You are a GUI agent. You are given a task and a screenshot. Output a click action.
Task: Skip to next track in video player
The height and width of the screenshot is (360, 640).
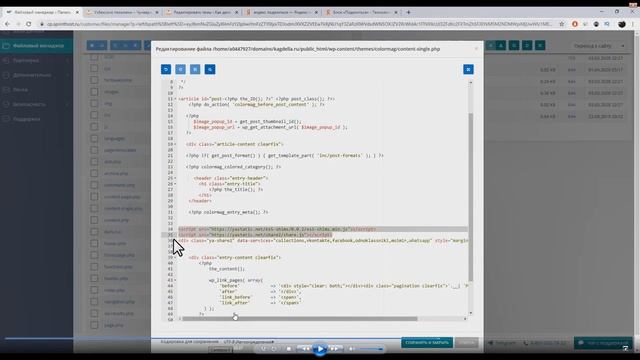334,349
